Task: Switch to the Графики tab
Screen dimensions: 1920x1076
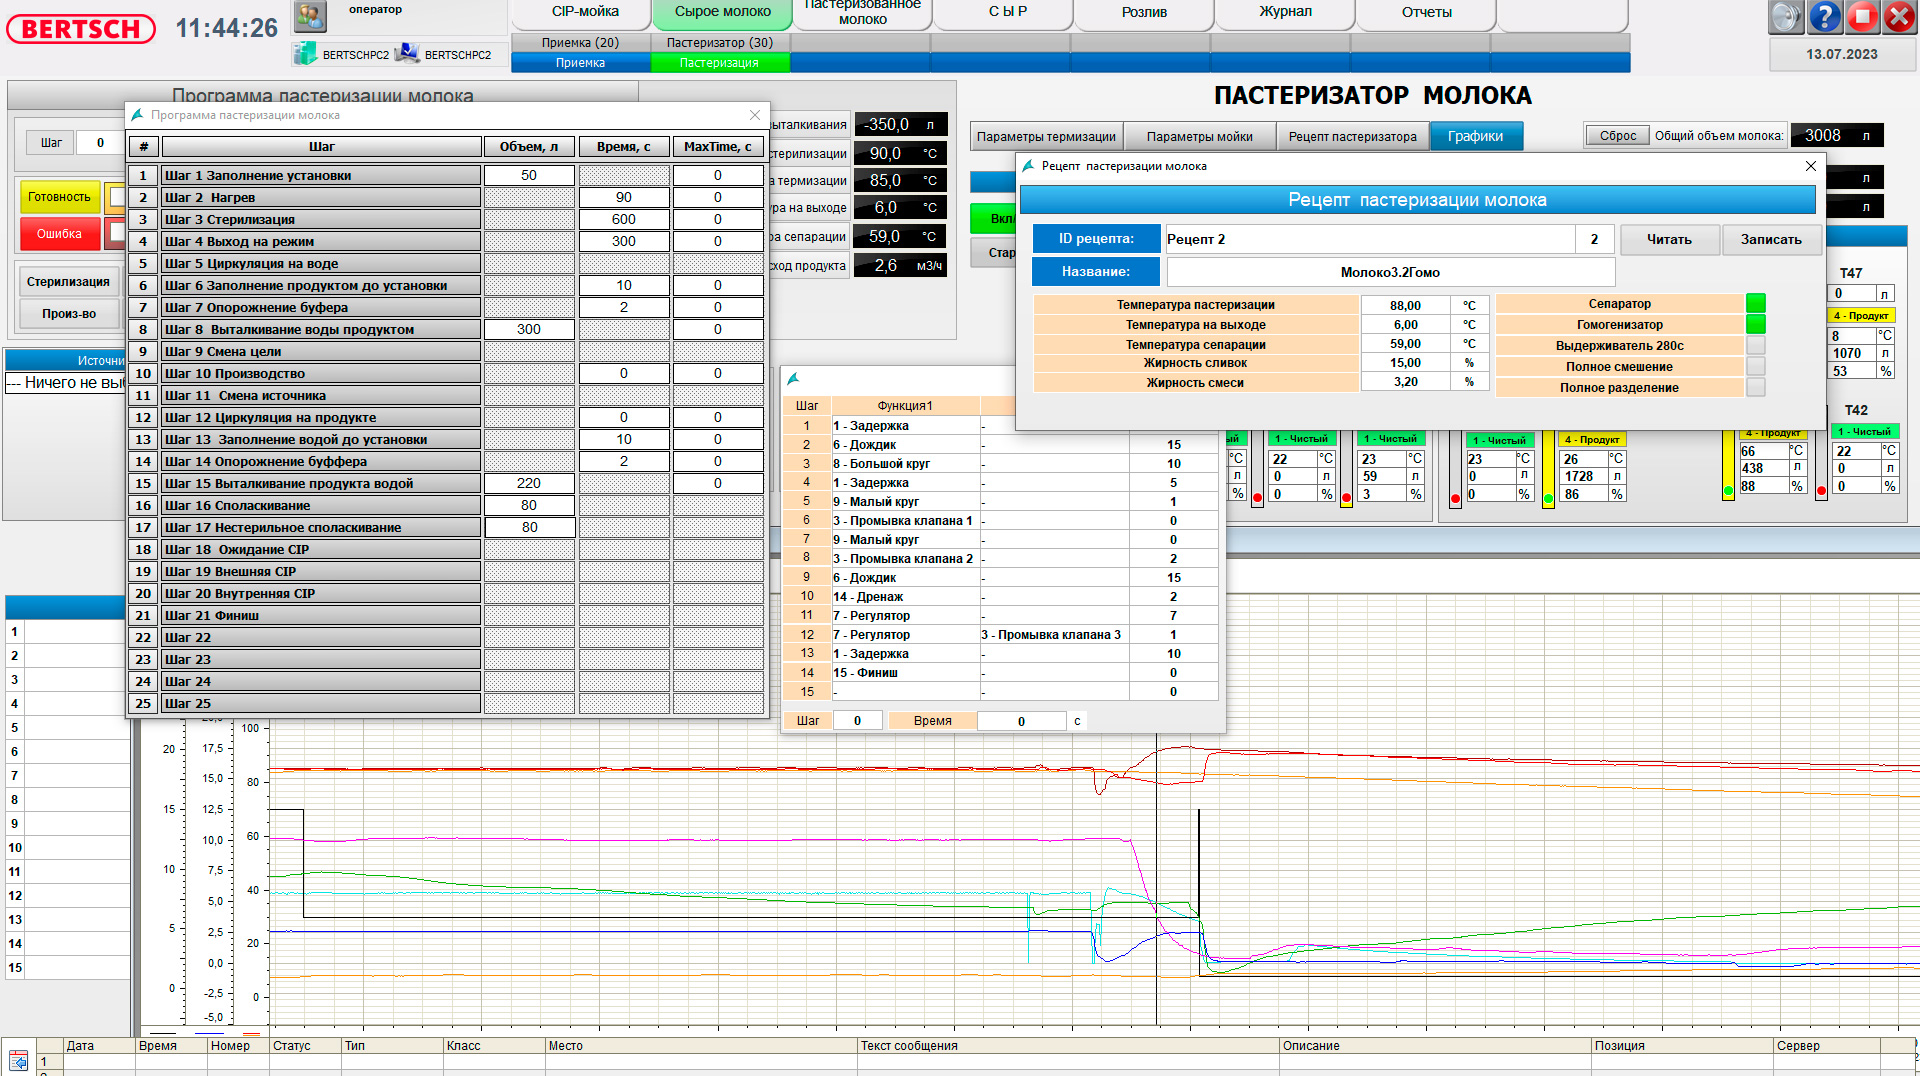Action: tap(1475, 137)
